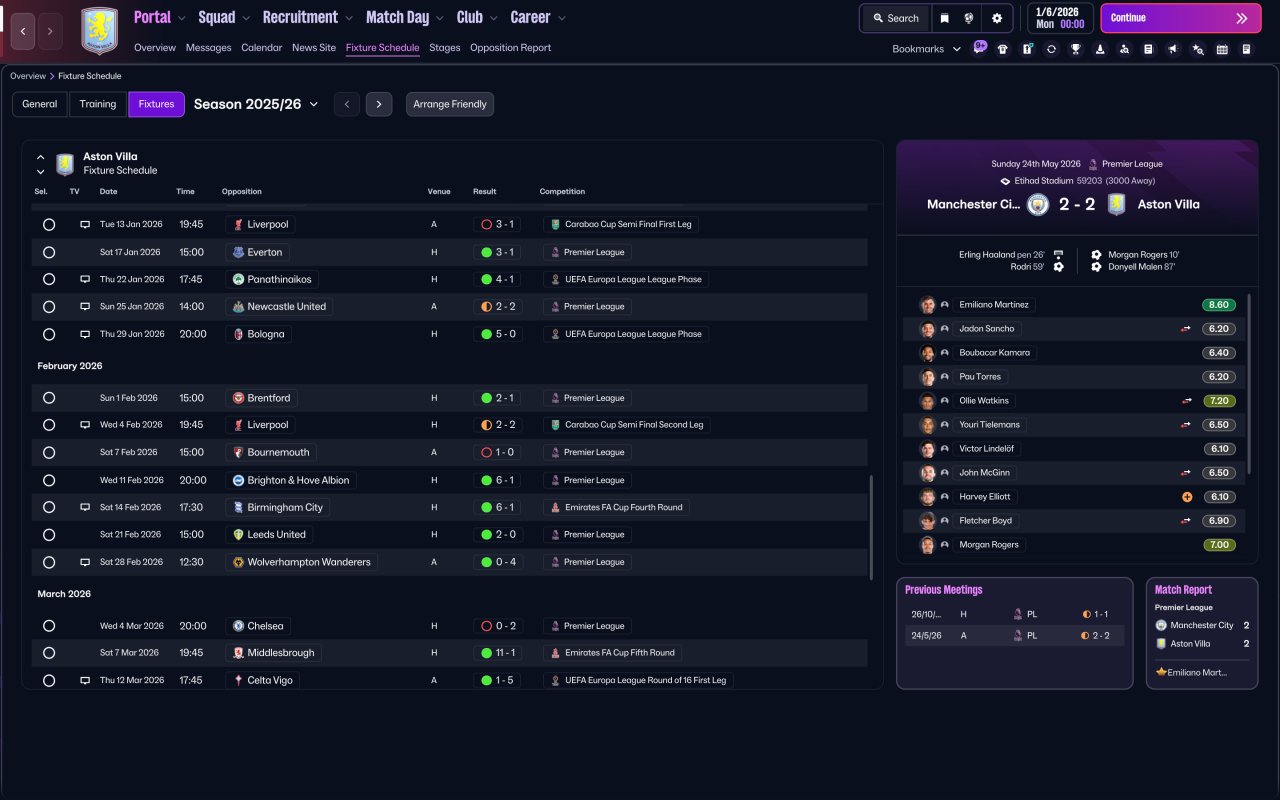Click the Continue button

1181,18
